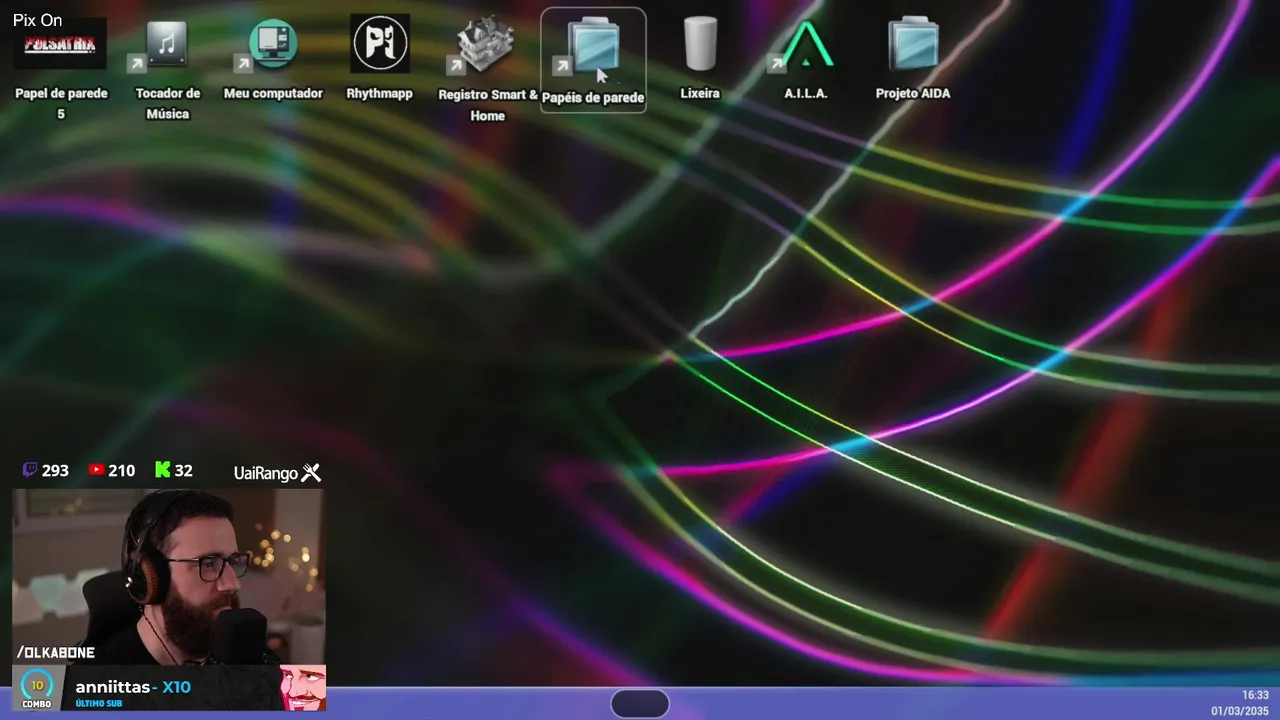The height and width of the screenshot is (720, 1280).
Task: Click the 10 combo counter badge
Action: [37, 688]
